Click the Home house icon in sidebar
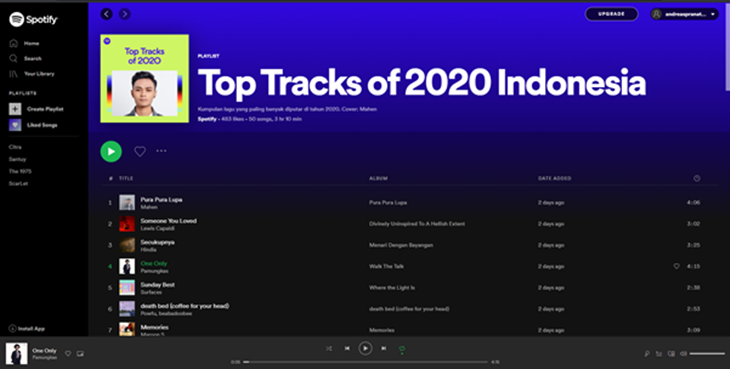The width and height of the screenshot is (730, 369). pos(14,43)
